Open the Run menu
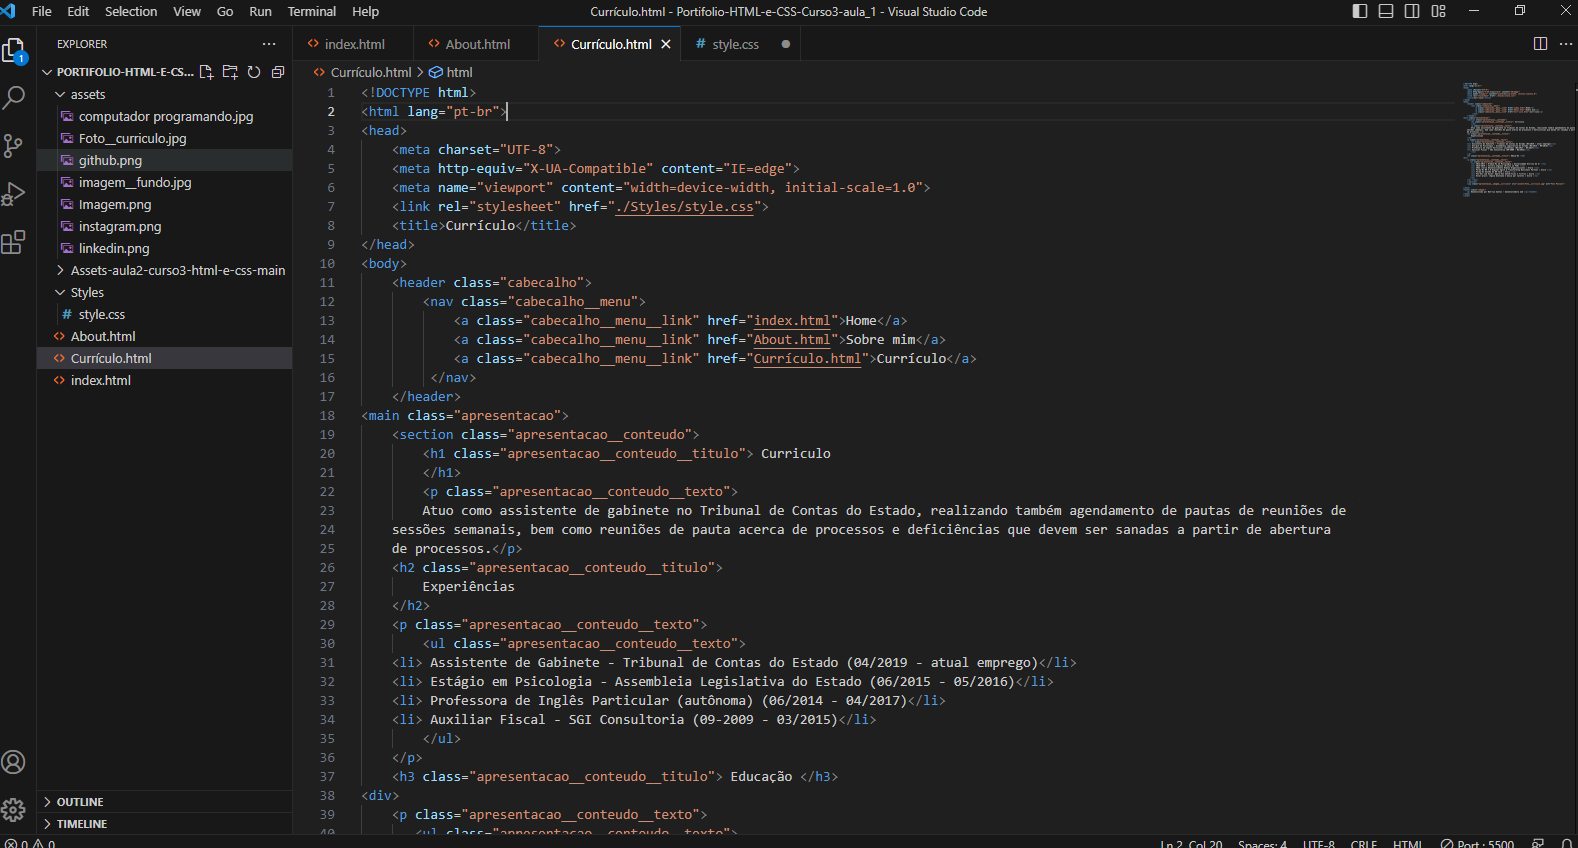Screen dimensions: 1578x848 tap(260, 11)
